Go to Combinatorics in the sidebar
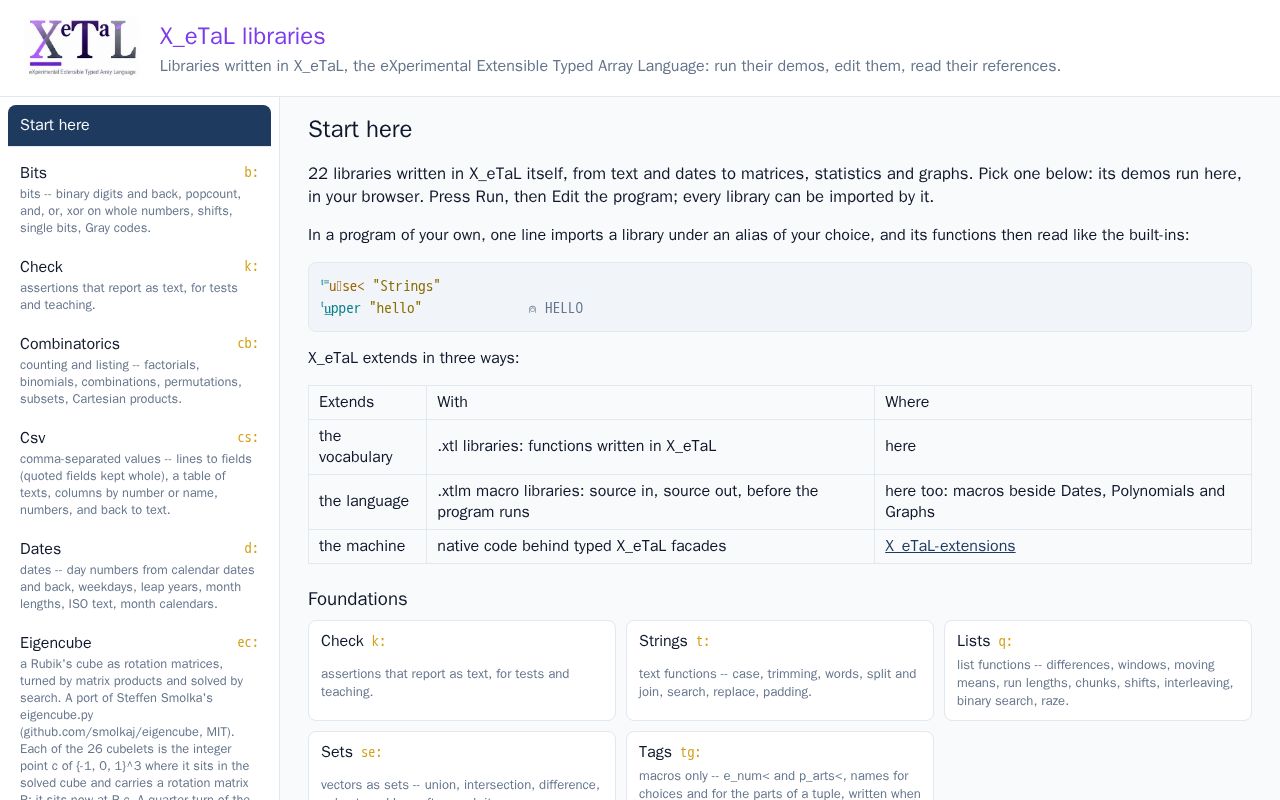Viewport: 1280px width, 800px height. [x=139, y=370]
